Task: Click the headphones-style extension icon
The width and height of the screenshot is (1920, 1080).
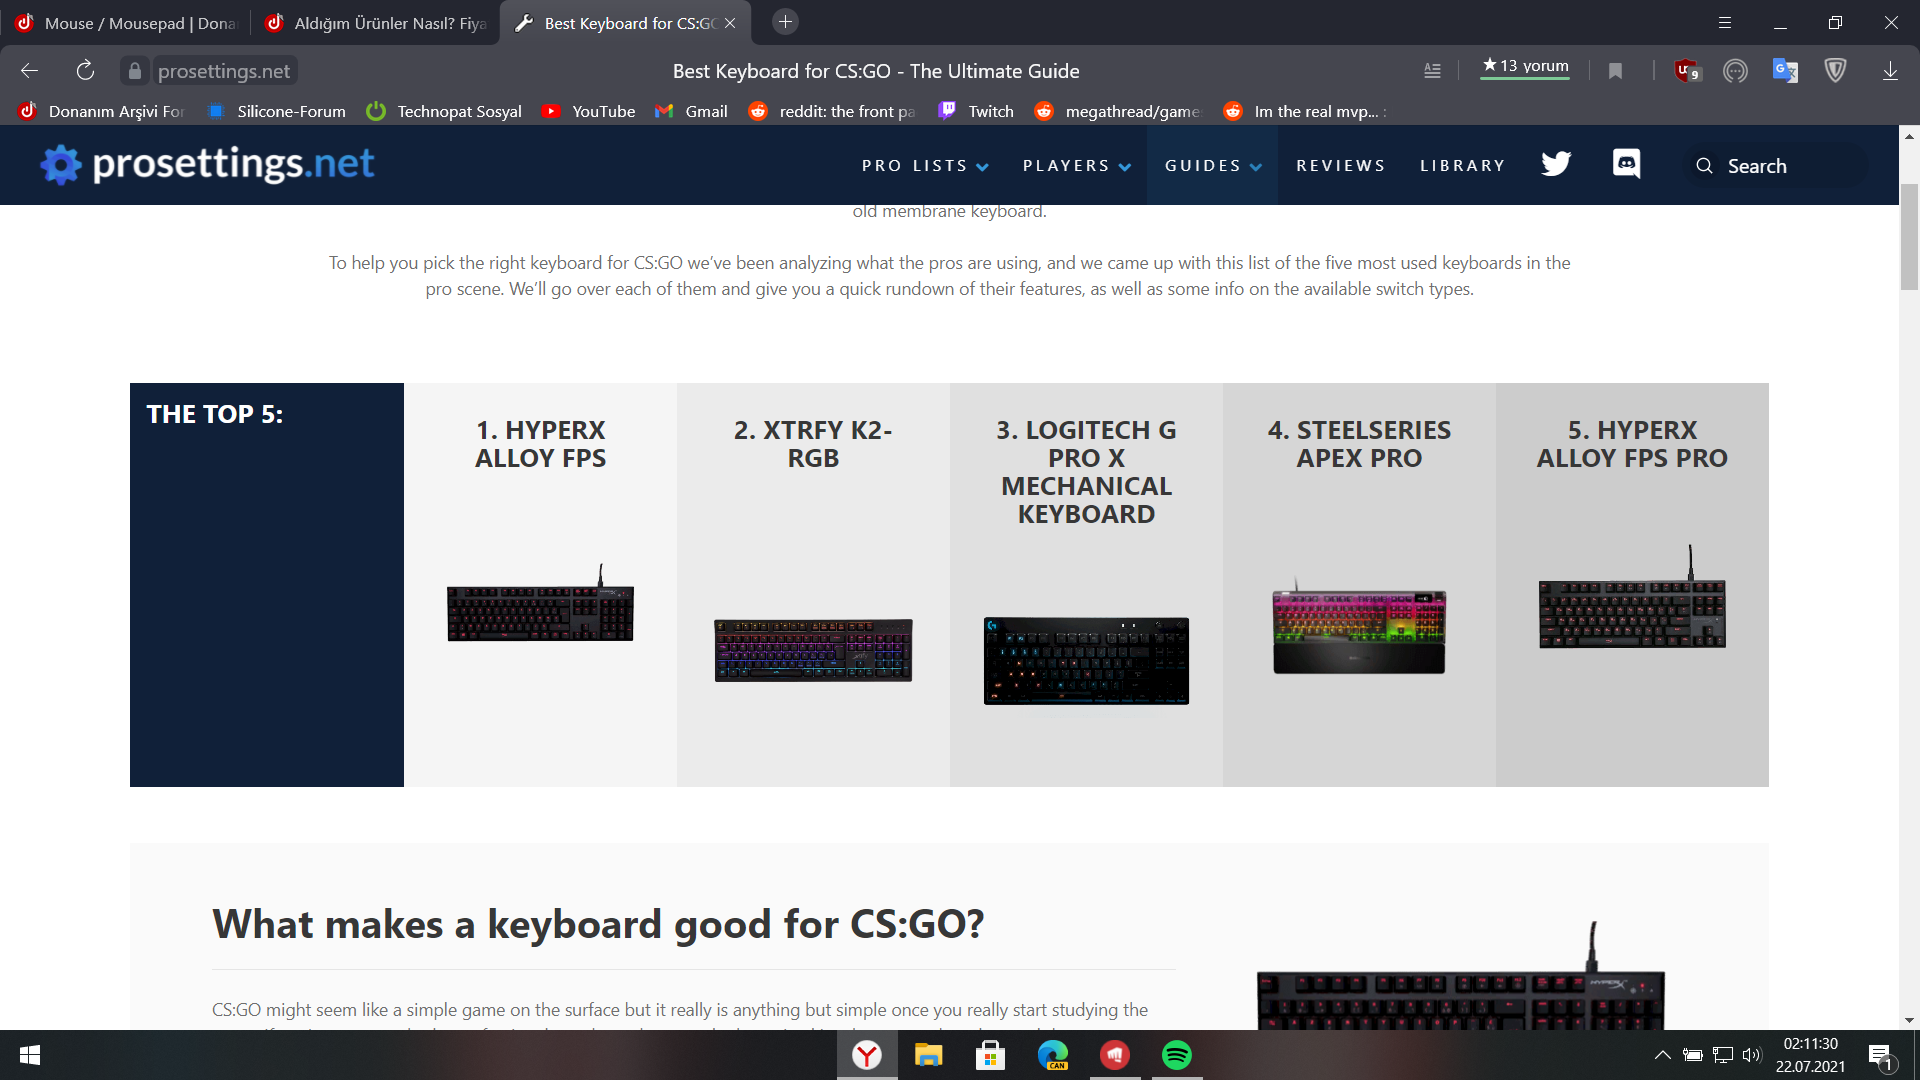Action: 1735,70
